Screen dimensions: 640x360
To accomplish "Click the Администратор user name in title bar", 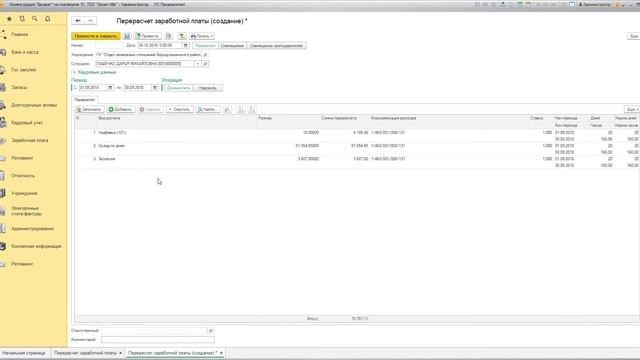I will [596, 4].
